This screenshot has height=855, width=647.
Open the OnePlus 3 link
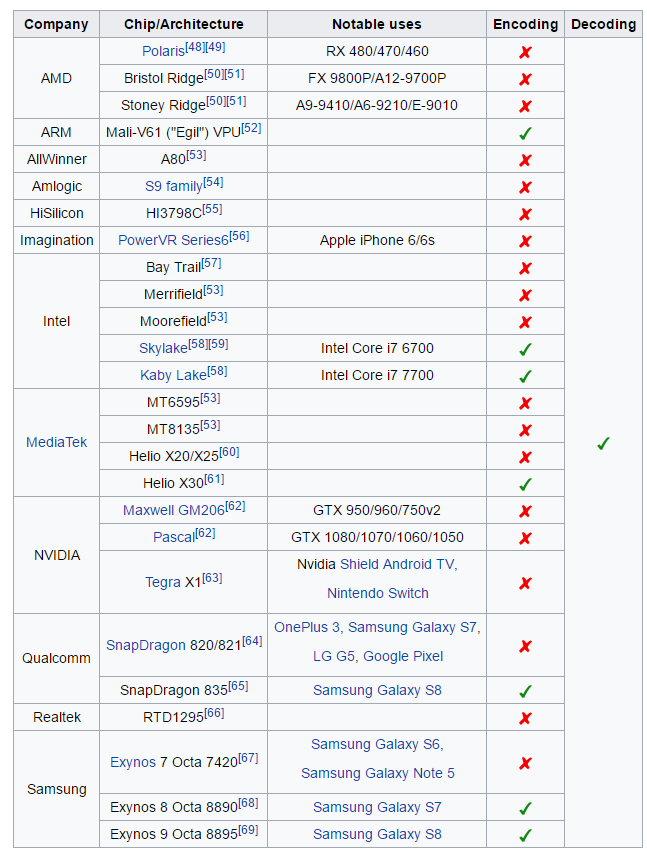(x=307, y=628)
